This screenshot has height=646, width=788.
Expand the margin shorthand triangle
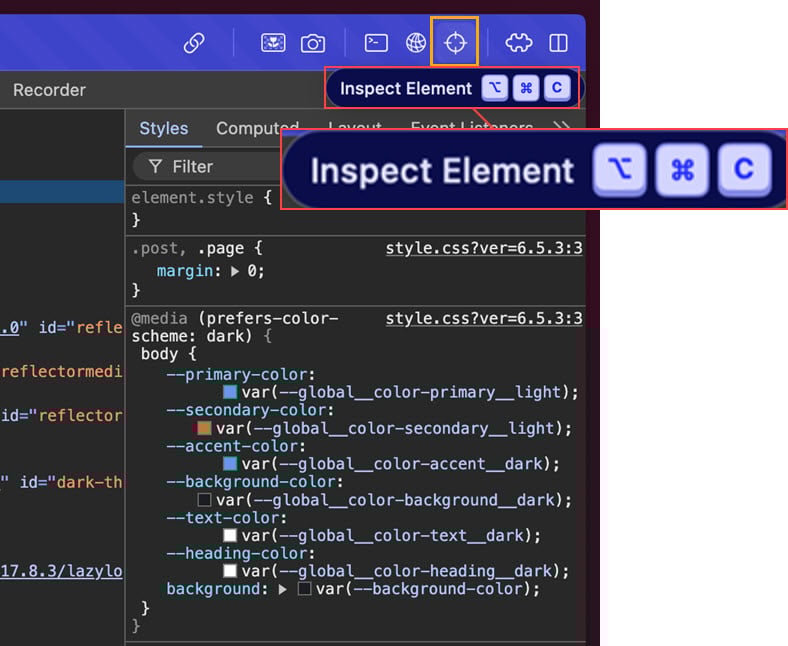tap(235, 271)
